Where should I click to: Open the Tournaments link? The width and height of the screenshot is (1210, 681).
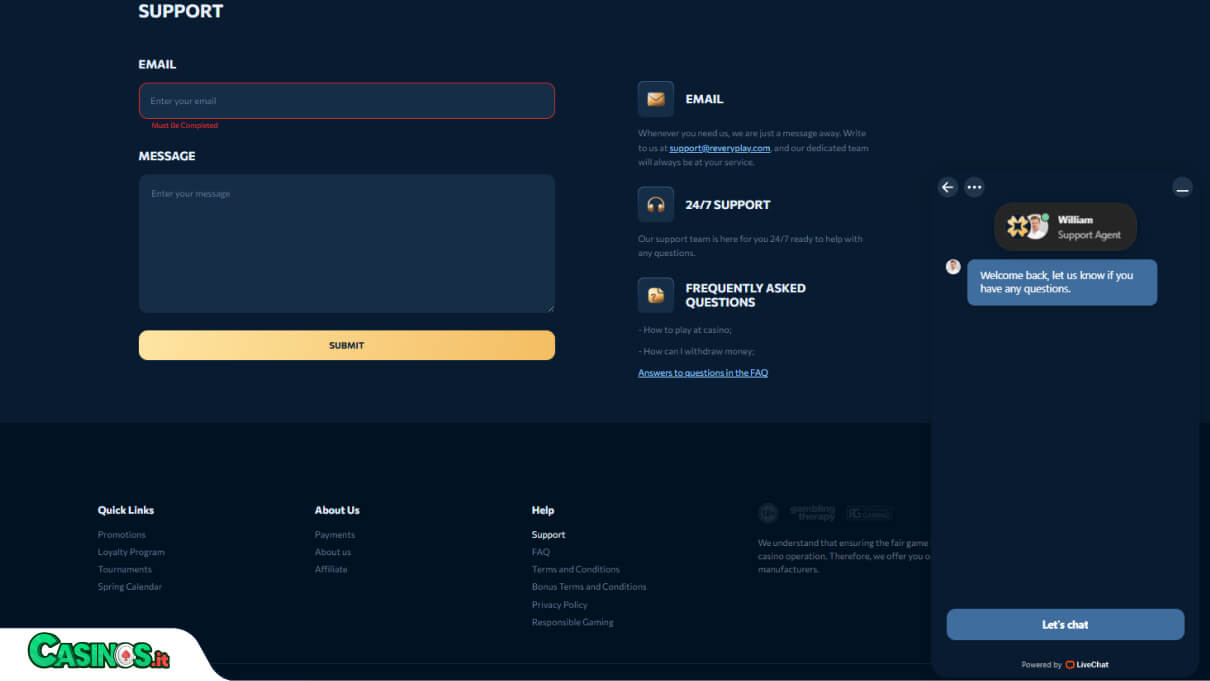[125, 569]
